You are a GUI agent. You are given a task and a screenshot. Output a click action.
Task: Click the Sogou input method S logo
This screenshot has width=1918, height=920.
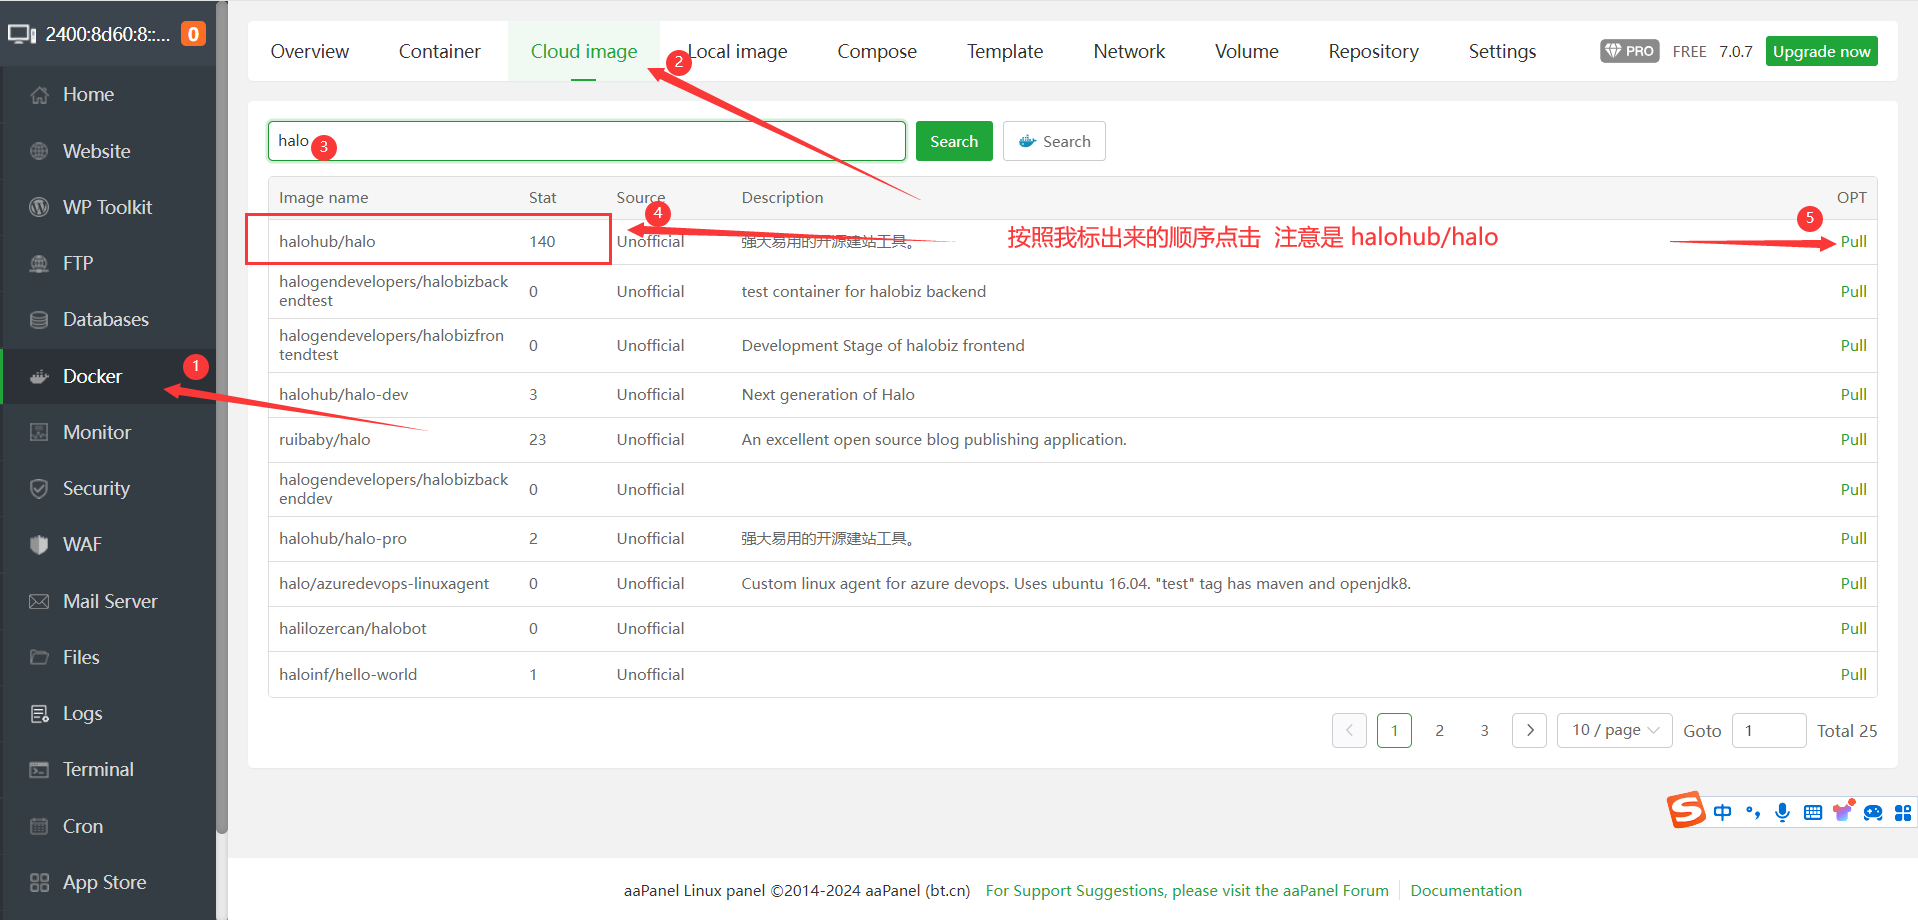pyautogui.click(x=1686, y=810)
